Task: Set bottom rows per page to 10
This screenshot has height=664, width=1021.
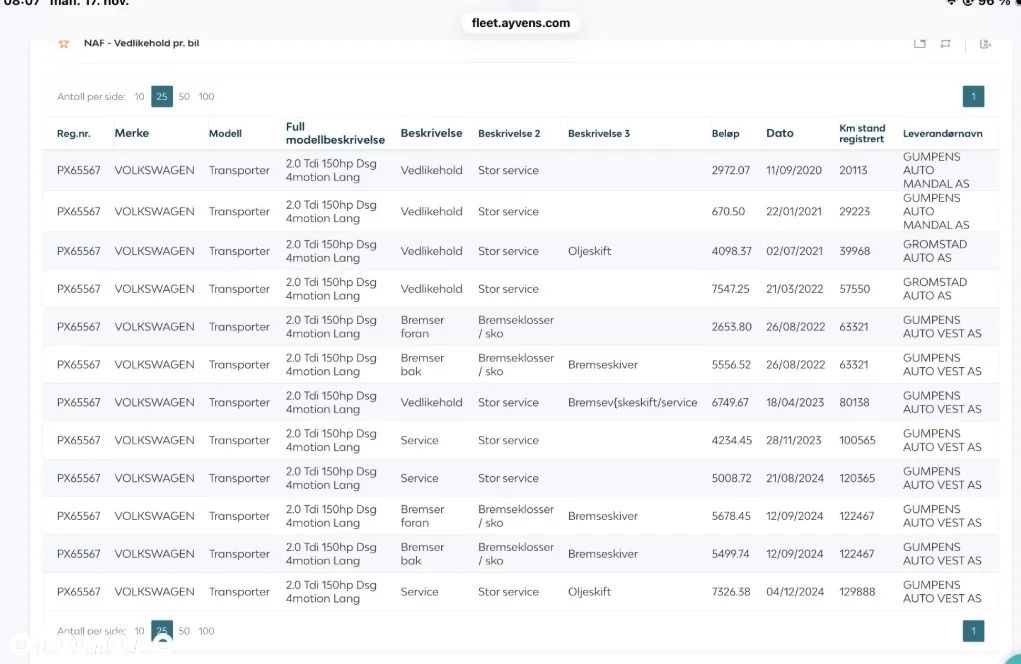Action: click(x=139, y=631)
